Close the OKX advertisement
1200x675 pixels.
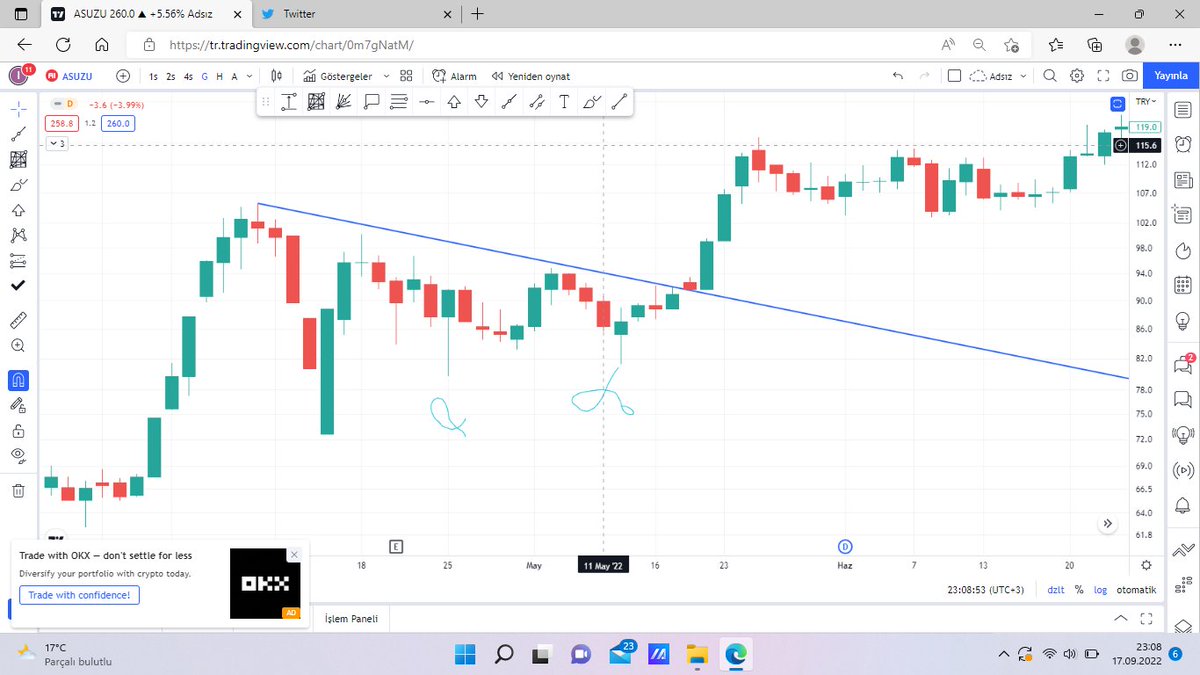[x=294, y=554]
